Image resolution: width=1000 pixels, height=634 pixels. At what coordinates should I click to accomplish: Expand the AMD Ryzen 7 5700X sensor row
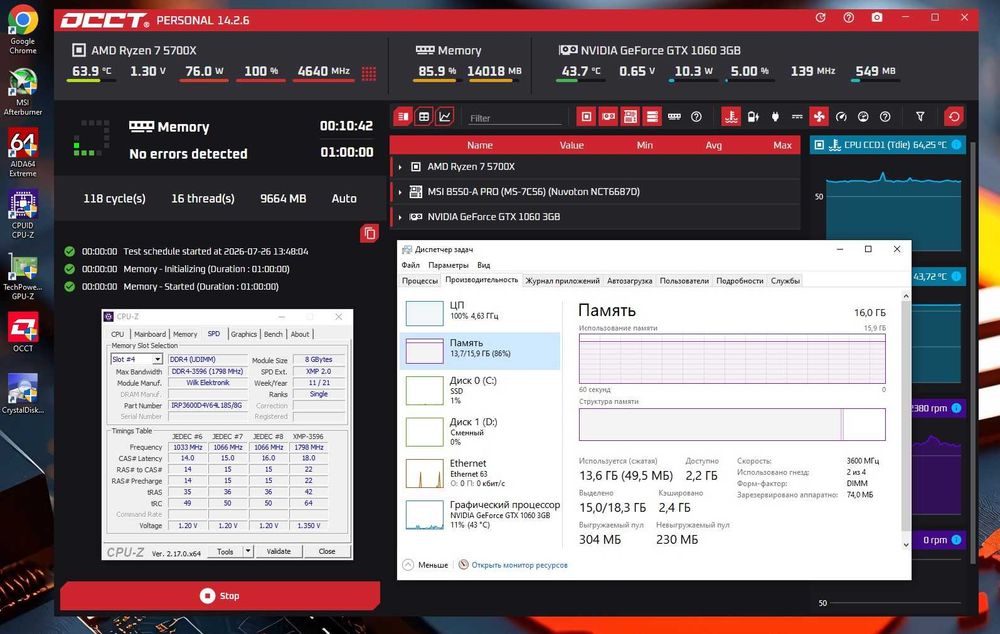point(400,167)
